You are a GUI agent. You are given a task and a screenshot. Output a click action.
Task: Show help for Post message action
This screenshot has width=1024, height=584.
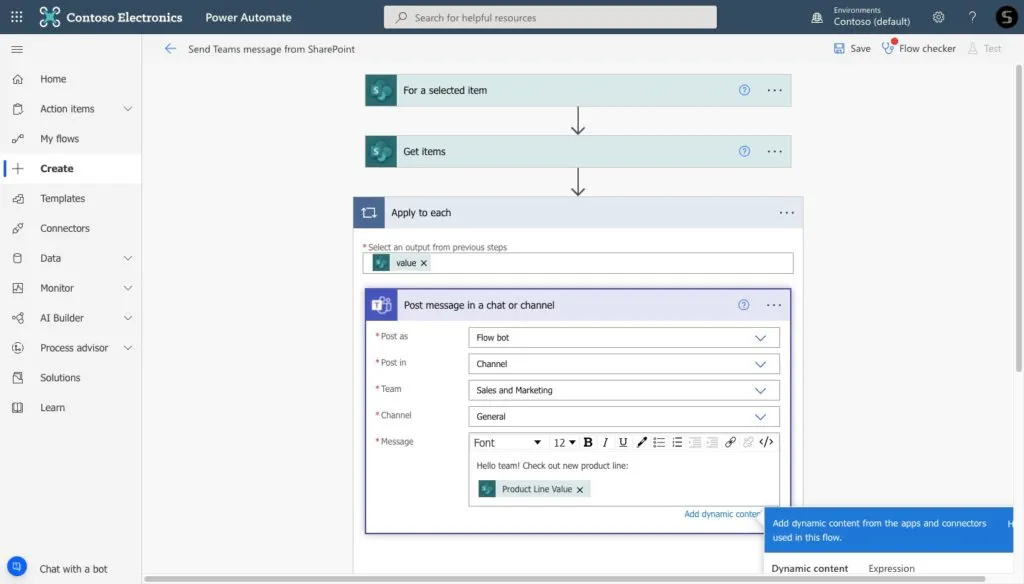(743, 304)
